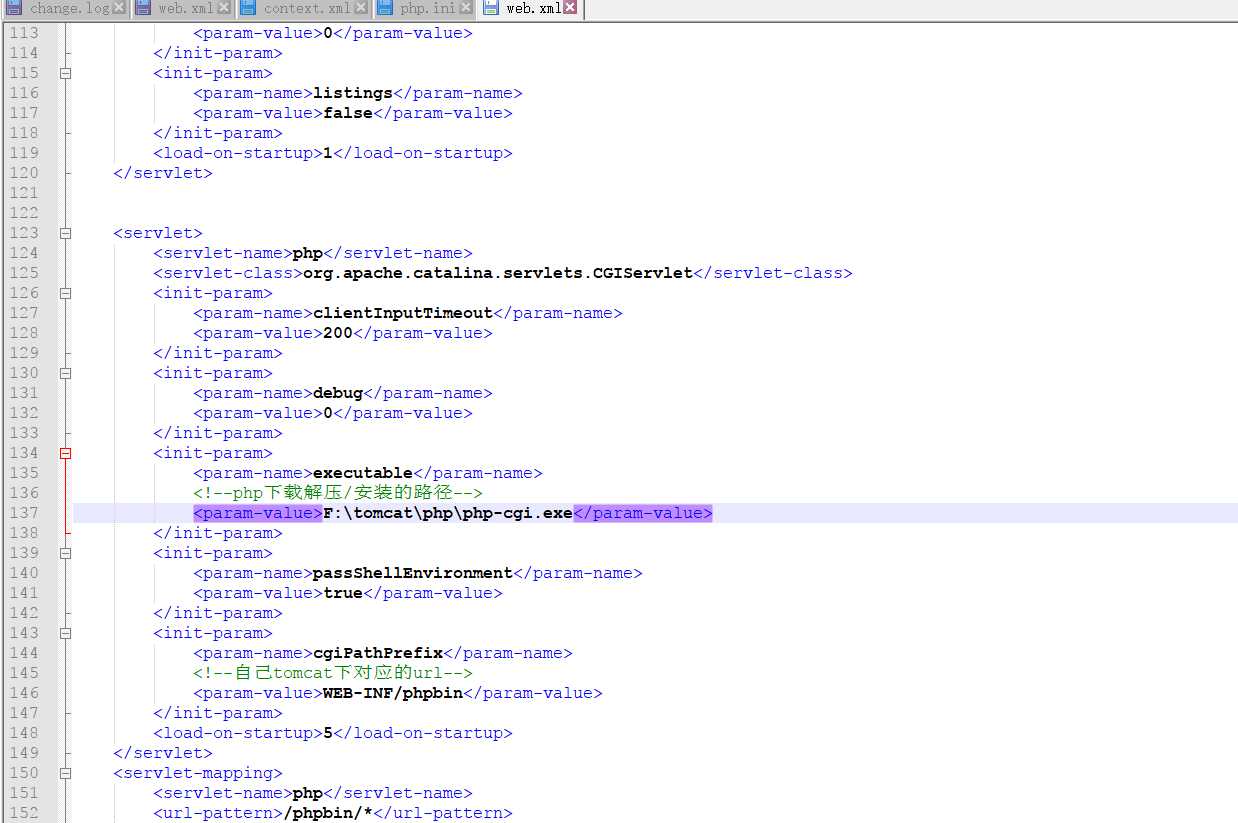This screenshot has width=1238, height=823.
Task: Click the word executable on line 135
Action: (x=363, y=473)
